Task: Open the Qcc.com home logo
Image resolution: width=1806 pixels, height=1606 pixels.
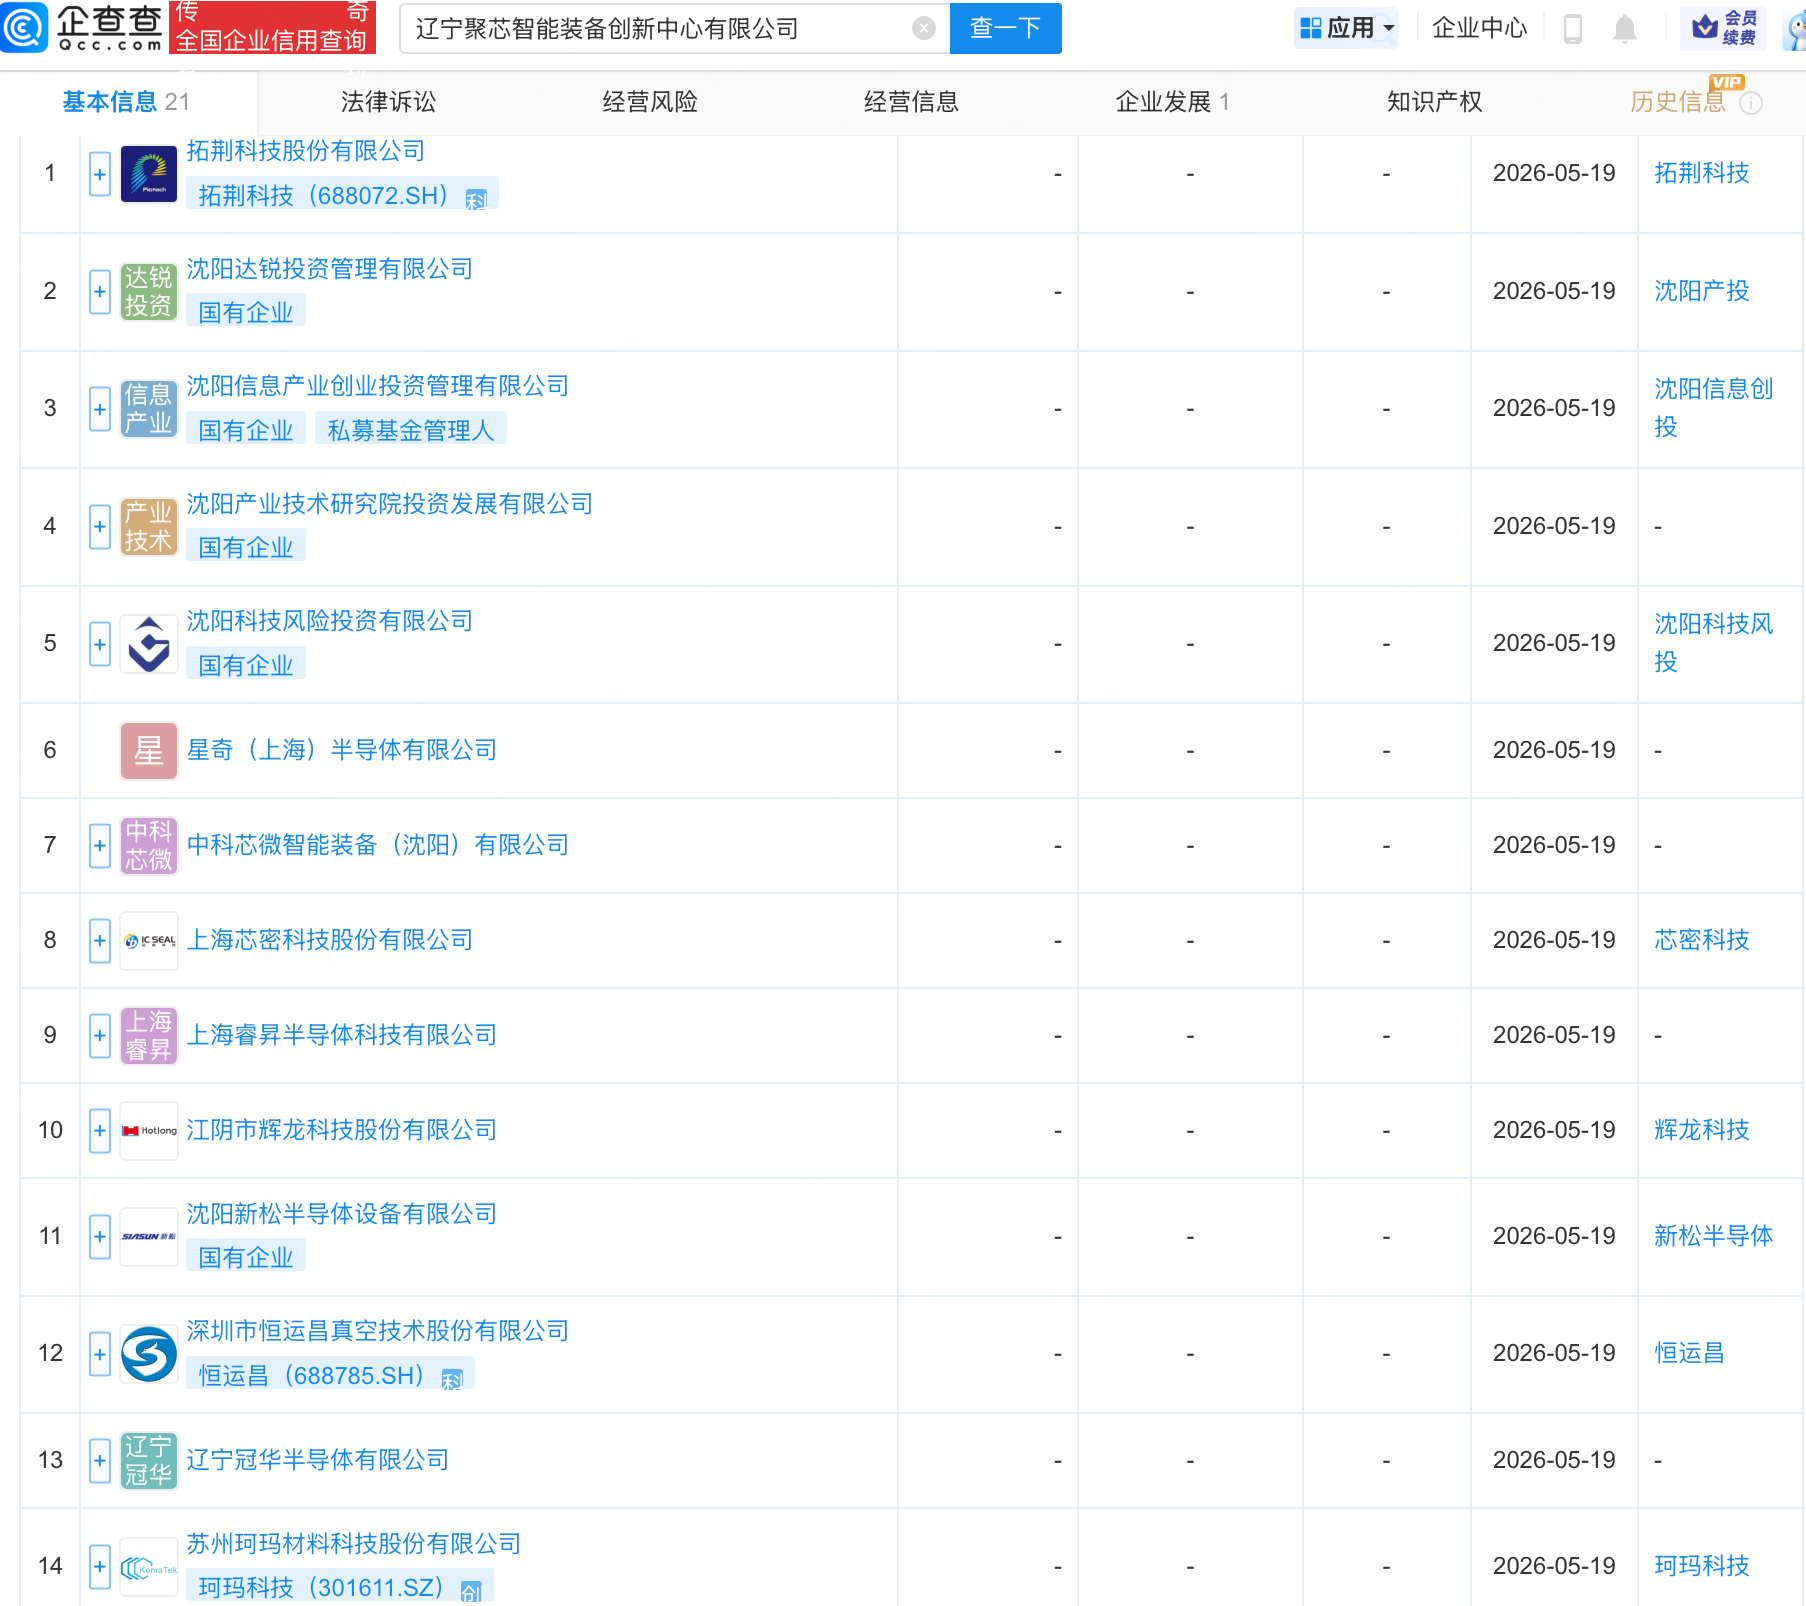Action: tap(82, 27)
